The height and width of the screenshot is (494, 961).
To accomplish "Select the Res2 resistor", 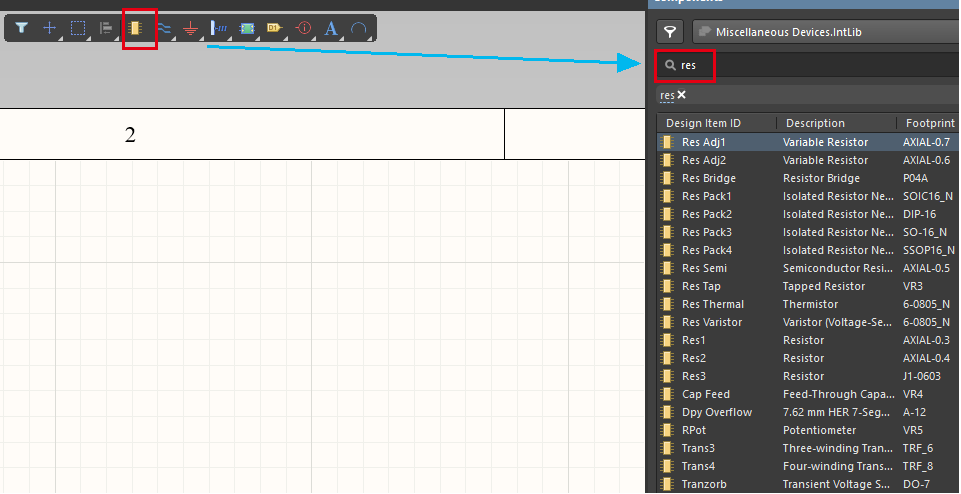I will pos(809,358).
